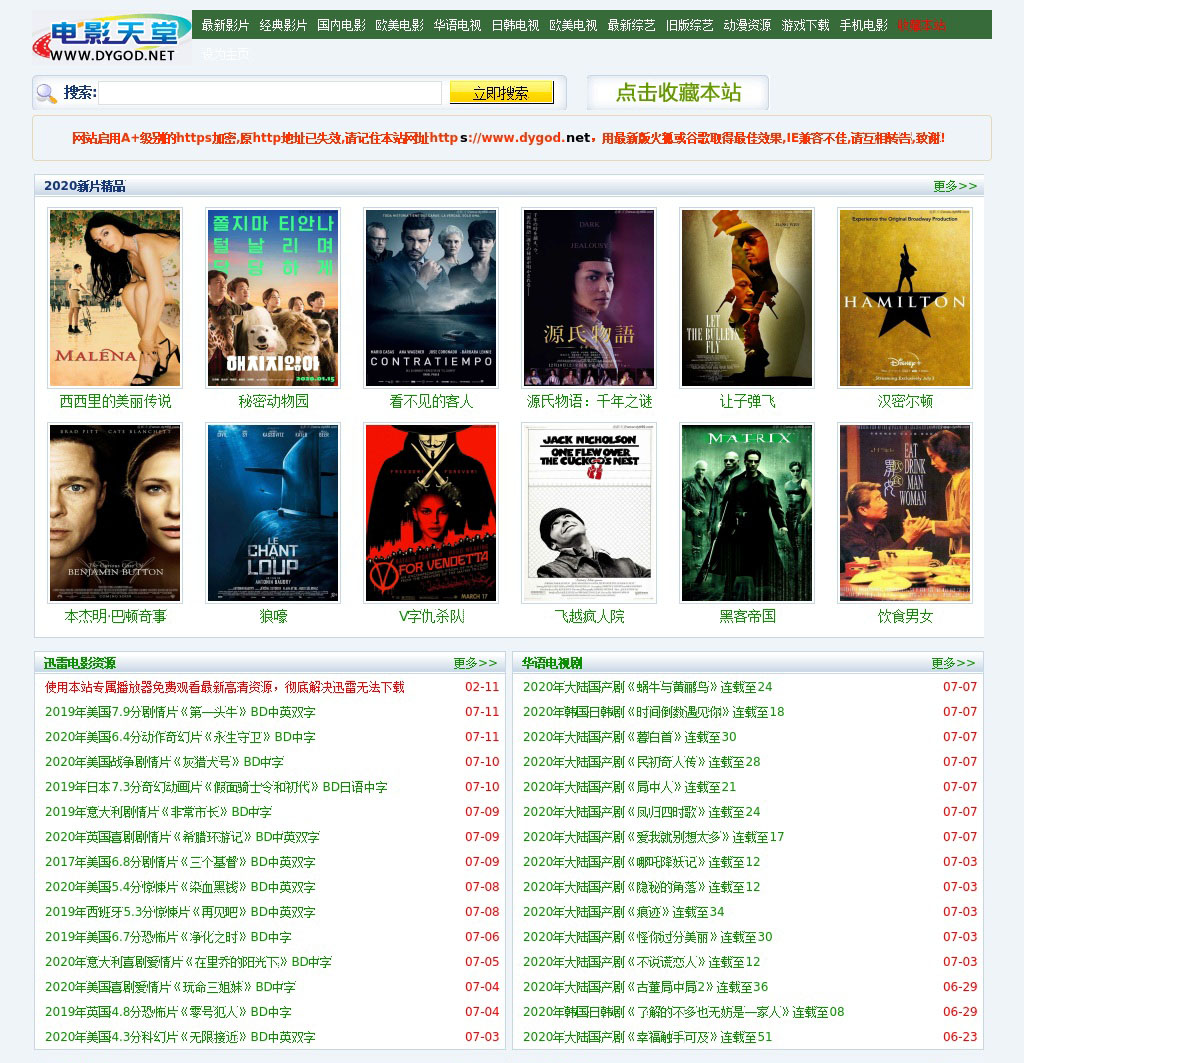Screen dimensions: 1200x1063
Task: Open the Hamilton movie poster
Action: (905, 298)
